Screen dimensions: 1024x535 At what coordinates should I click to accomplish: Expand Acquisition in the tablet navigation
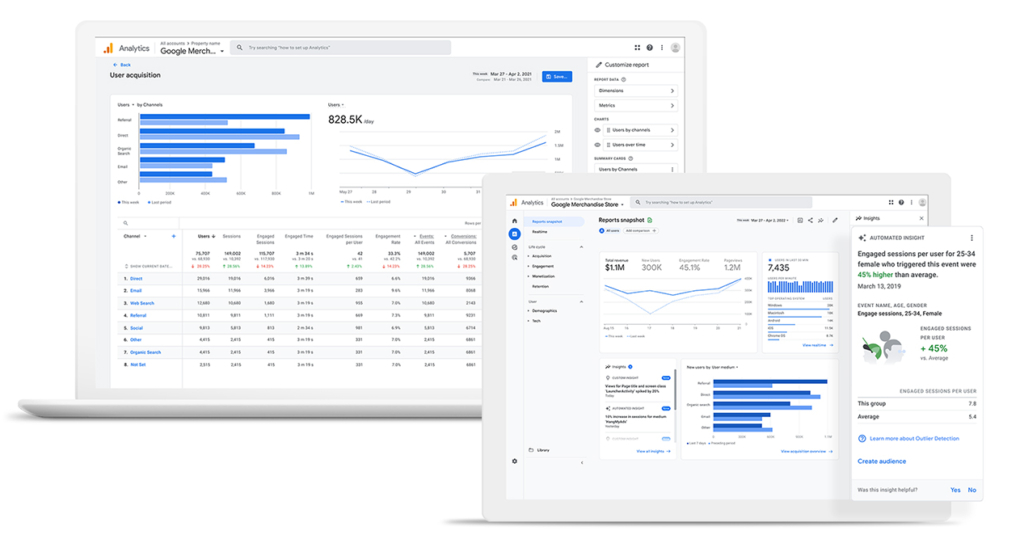pyautogui.click(x=541, y=256)
